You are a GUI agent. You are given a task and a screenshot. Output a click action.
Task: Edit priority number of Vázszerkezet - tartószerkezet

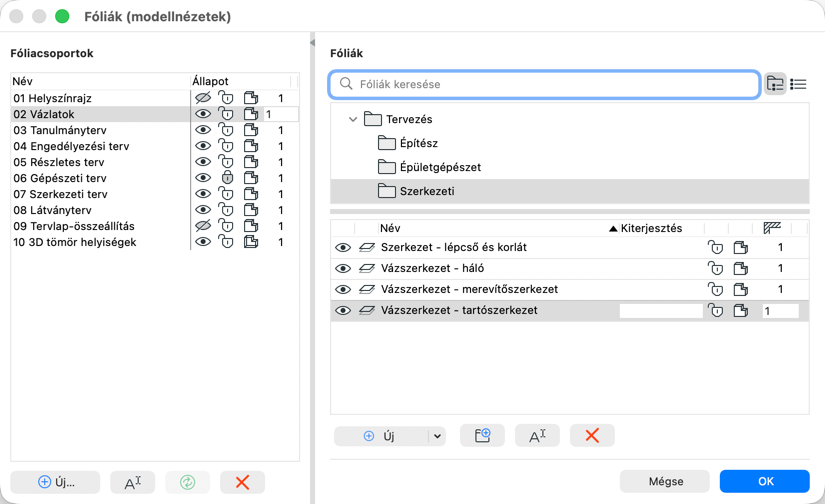click(781, 310)
